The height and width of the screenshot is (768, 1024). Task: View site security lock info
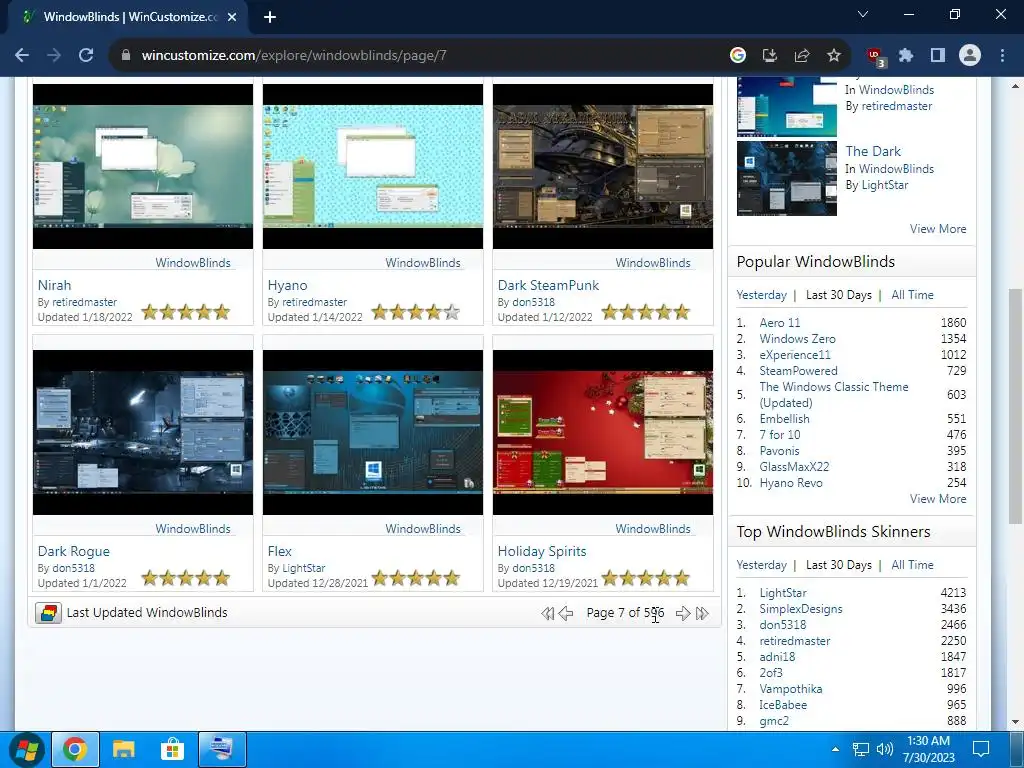coord(125,56)
